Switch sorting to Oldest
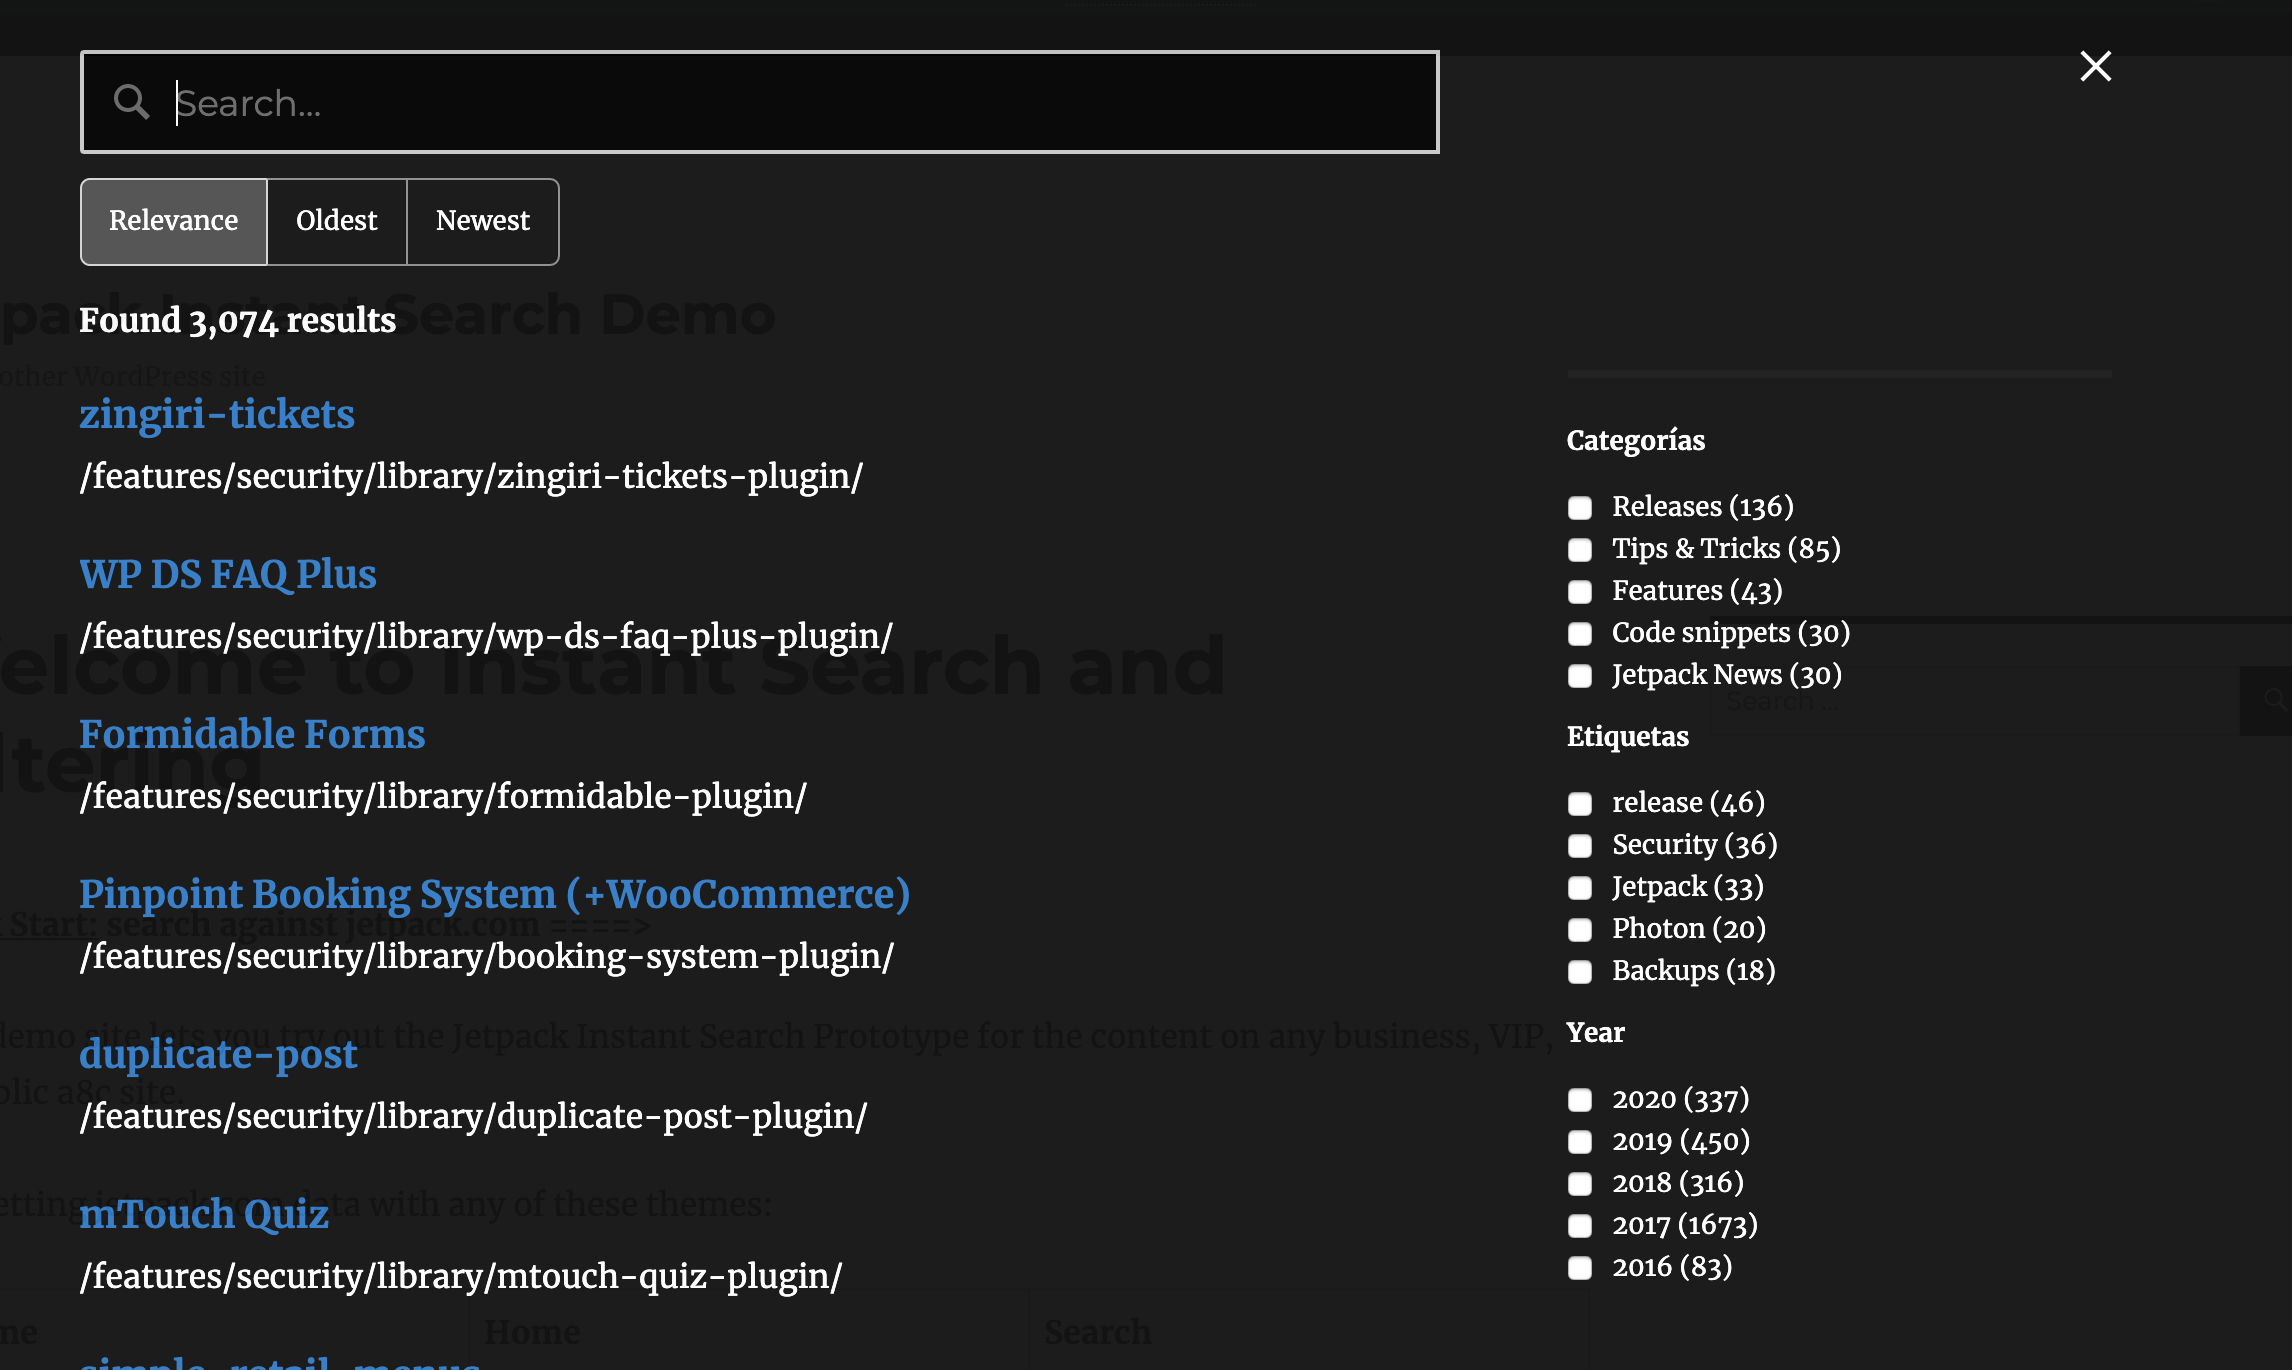This screenshot has width=2292, height=1370. (336, 221)
